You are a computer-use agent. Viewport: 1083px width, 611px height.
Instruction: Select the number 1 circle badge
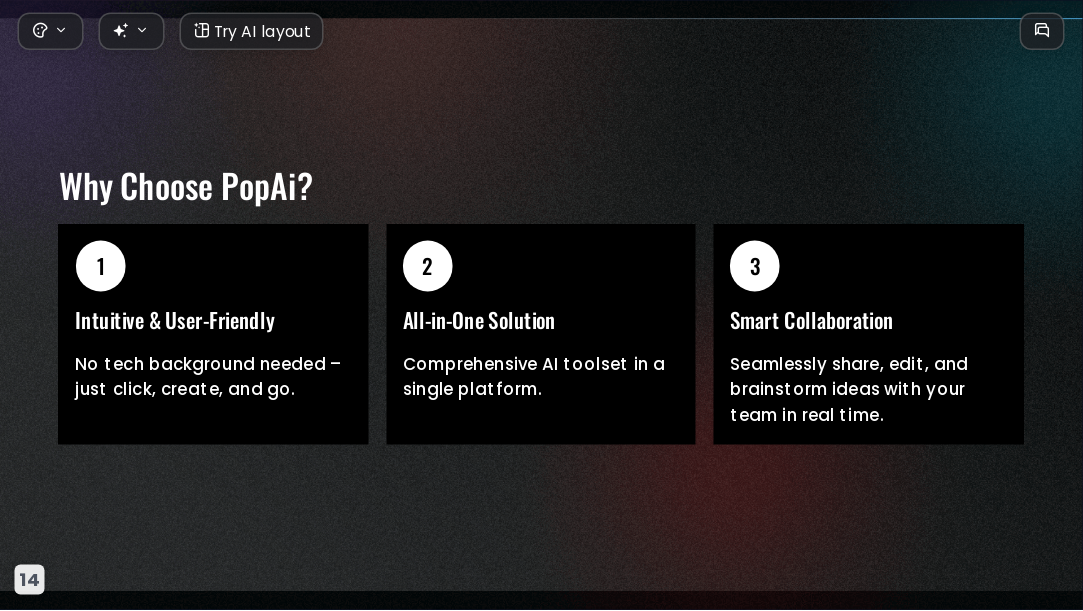(101, 266)
